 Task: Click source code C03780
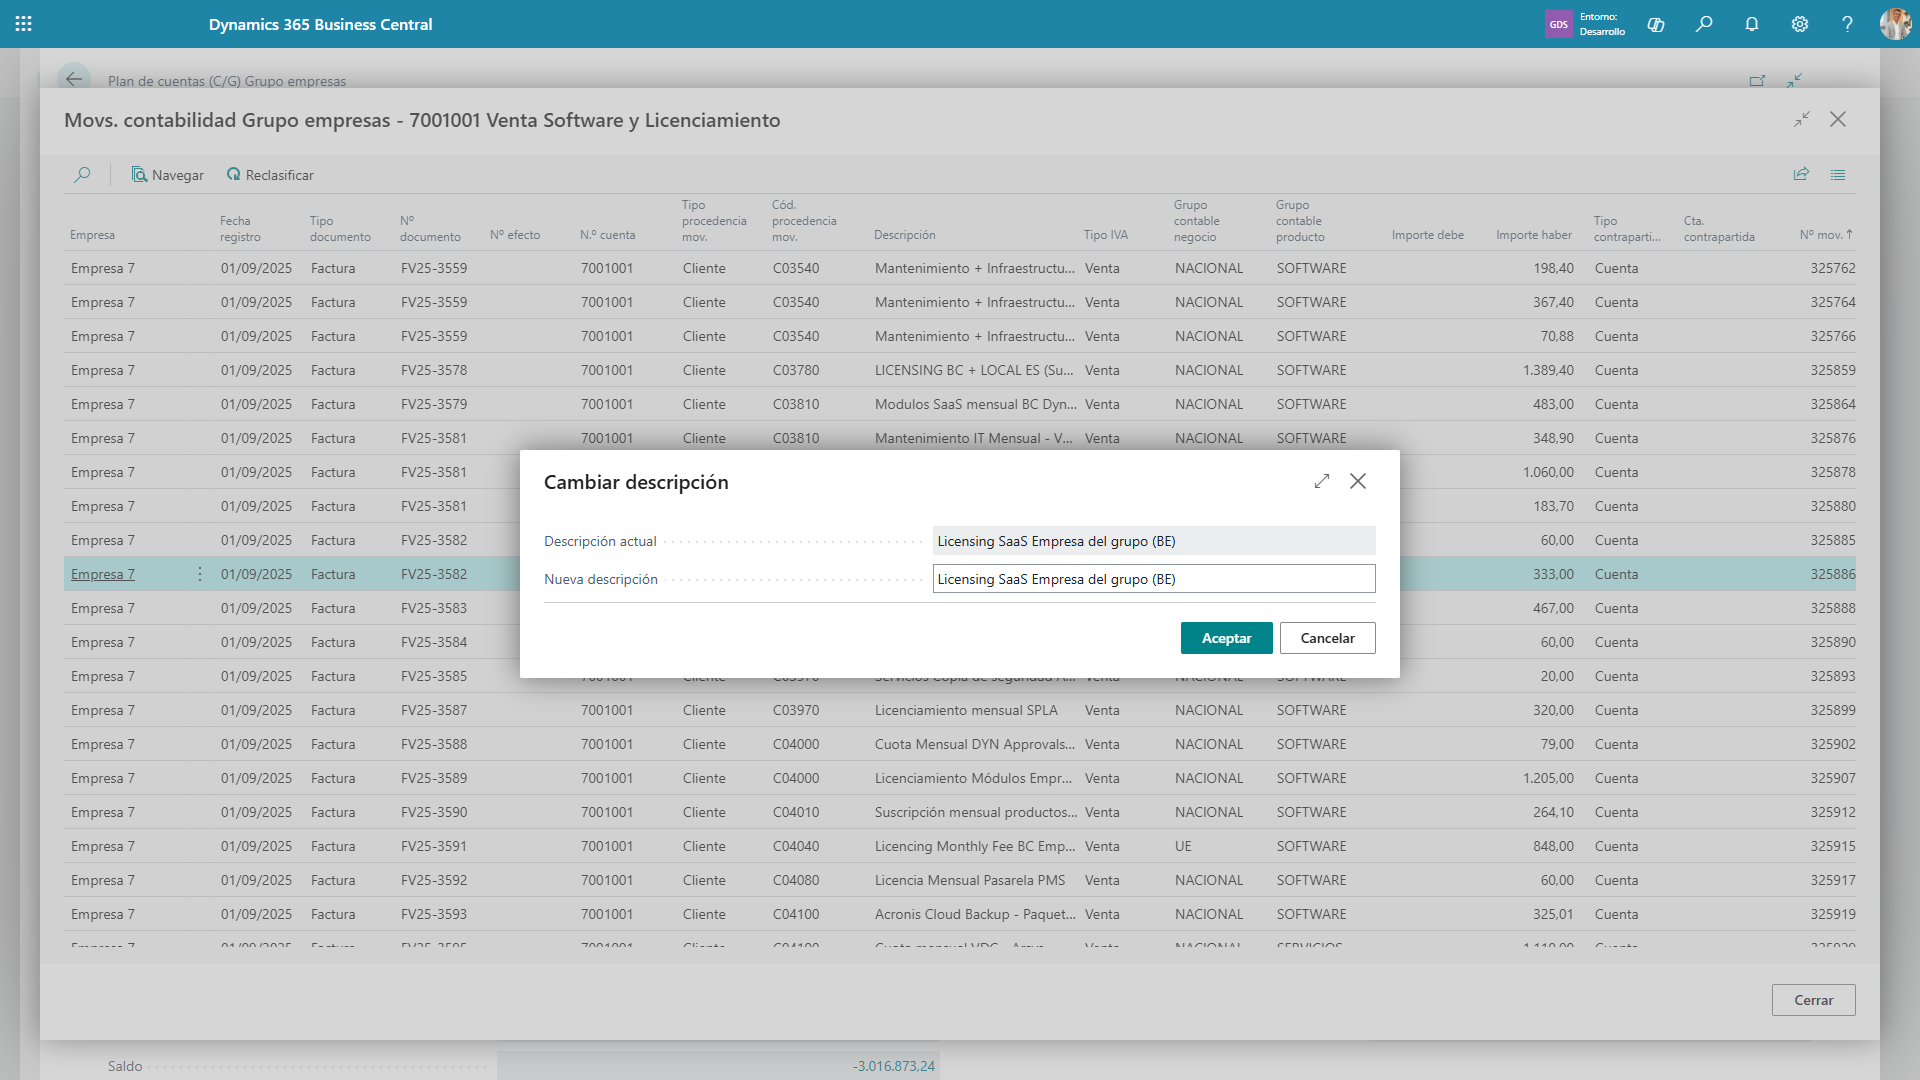(x=796, y=370)
